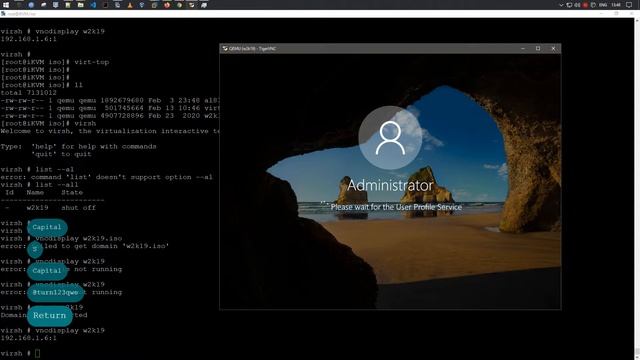Image resolution: width=640 pixels, height=360 pixels.
Task: Click the 4907728896 file listing line
Action: click(110, 116)
